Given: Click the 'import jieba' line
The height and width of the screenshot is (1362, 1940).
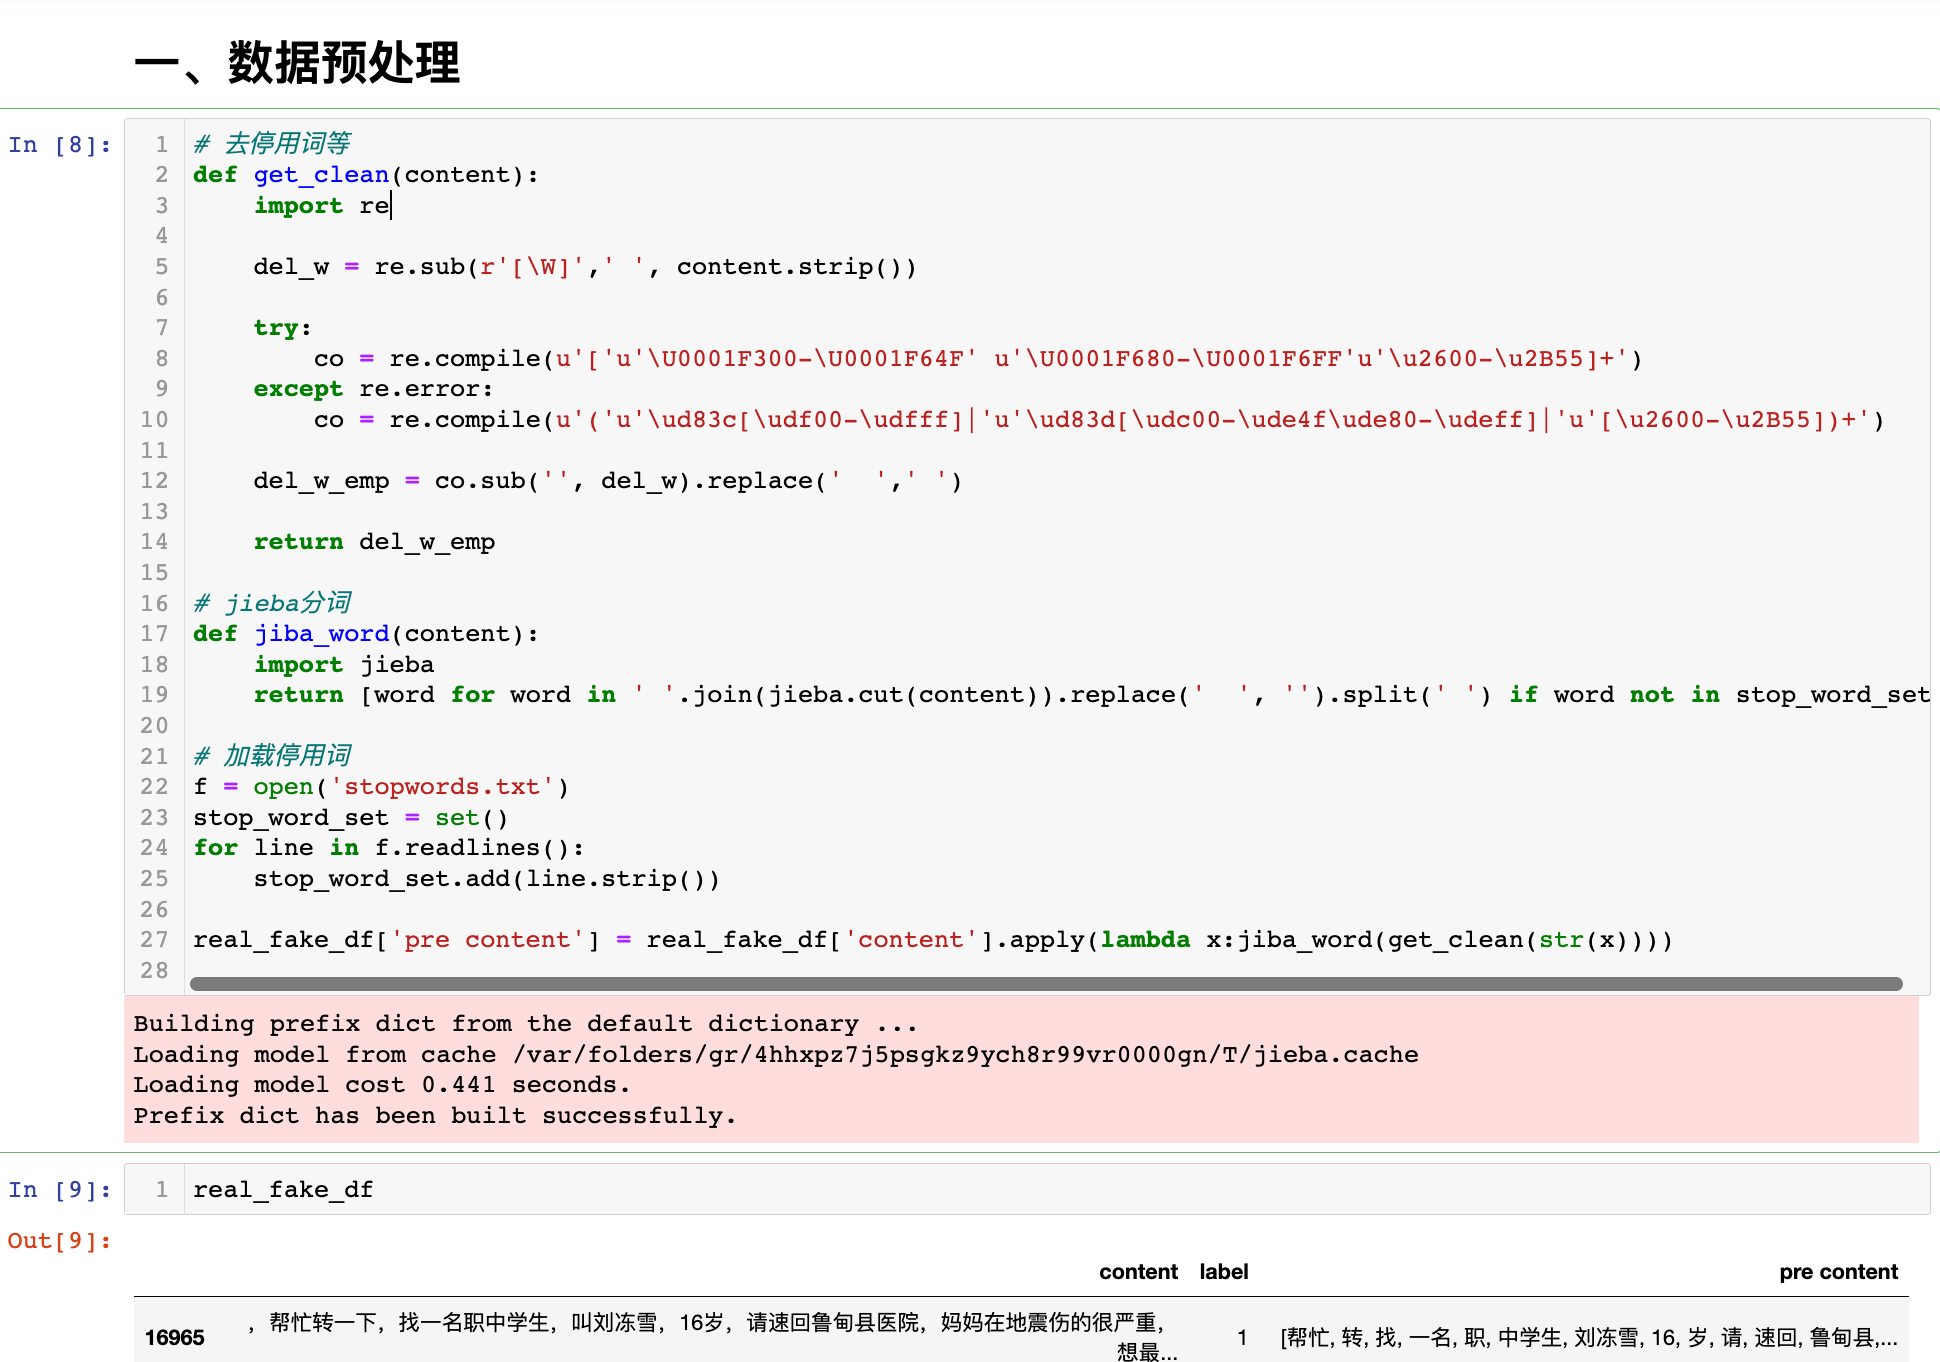Looking at the screenshot, I should 343,665.
